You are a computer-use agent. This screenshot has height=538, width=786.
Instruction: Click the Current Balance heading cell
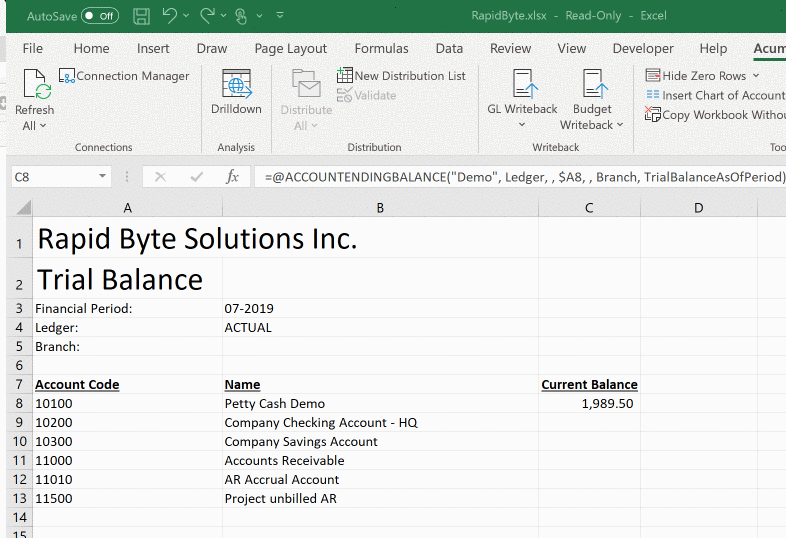pyautogui.click(x=590, y=384)
